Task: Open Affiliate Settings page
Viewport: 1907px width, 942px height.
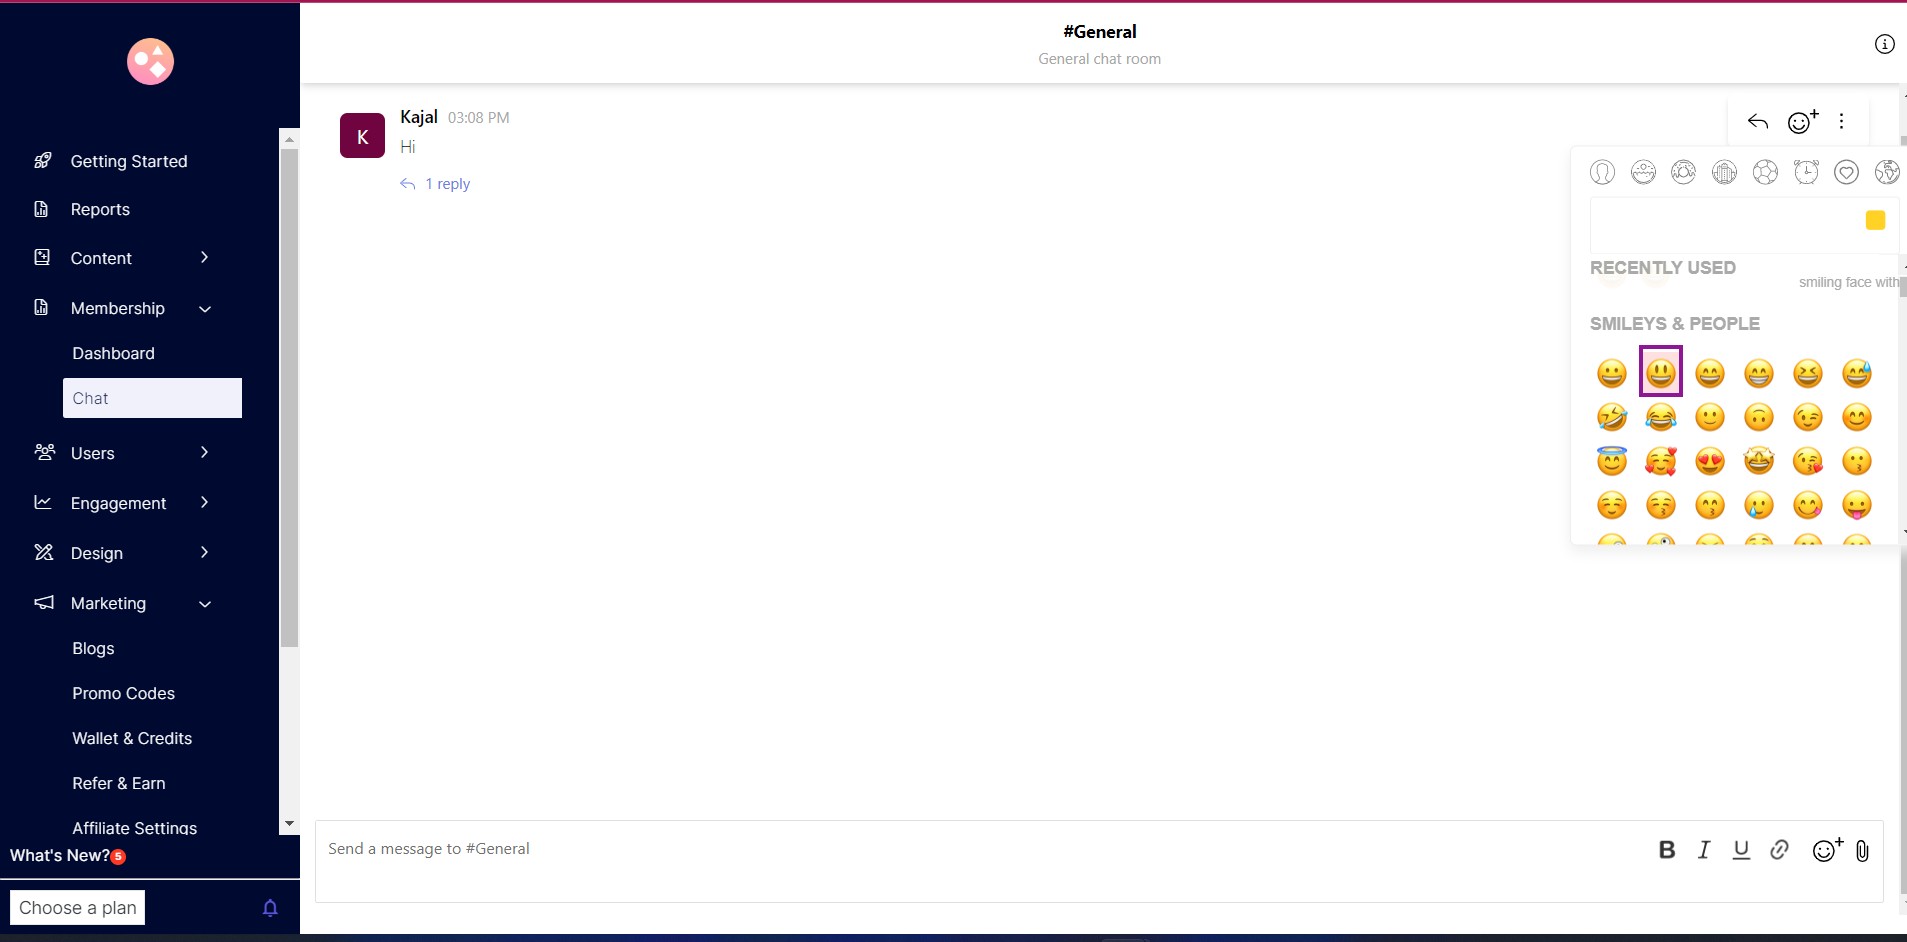Action: [x=135, y=827]
